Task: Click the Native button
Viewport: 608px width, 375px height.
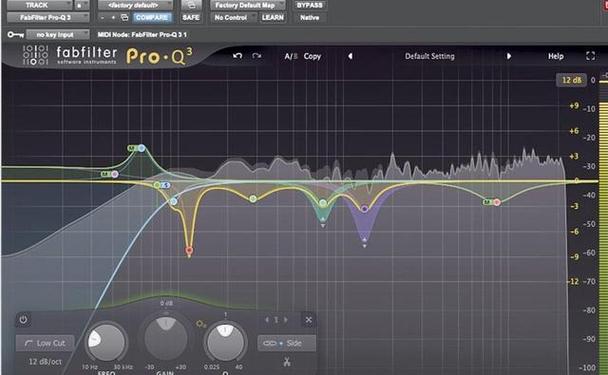Action: [309, 17]
